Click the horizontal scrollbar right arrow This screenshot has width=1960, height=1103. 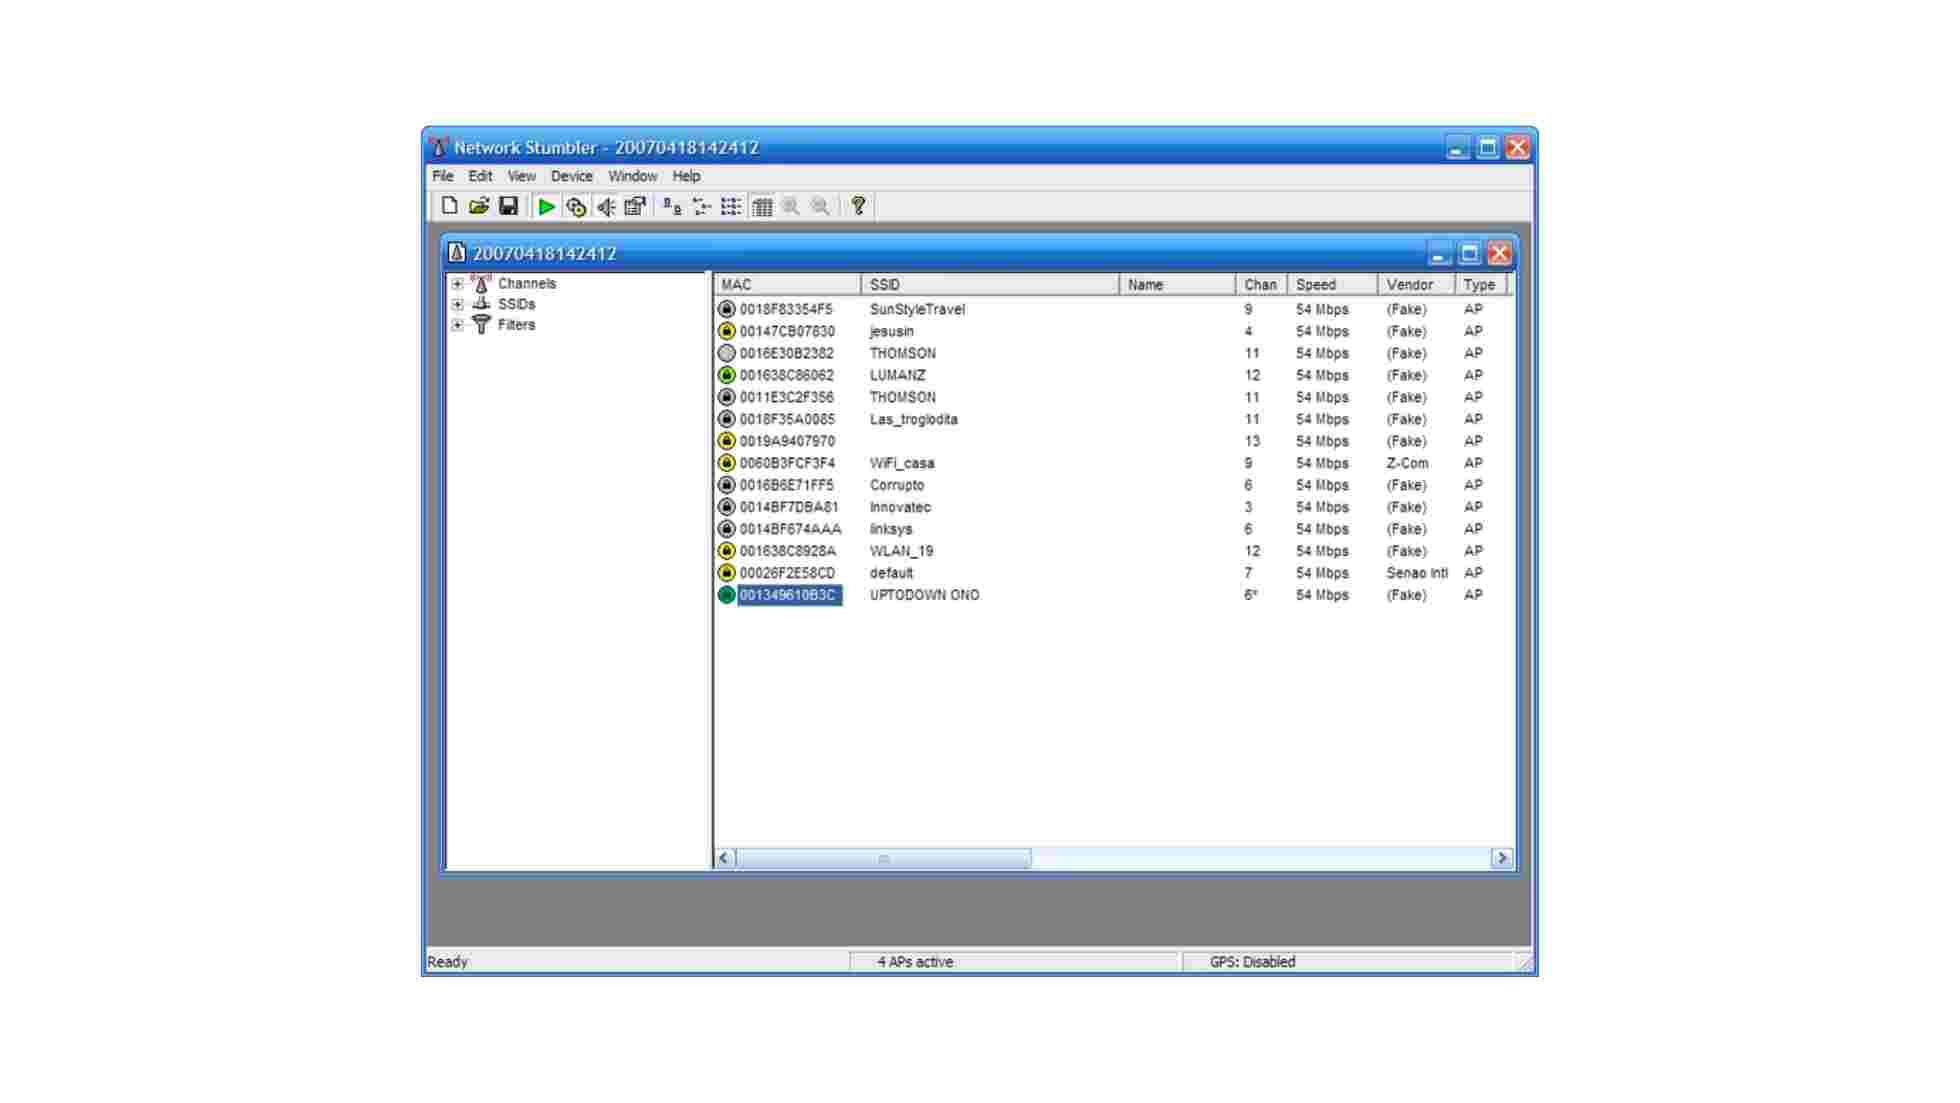tap(1501, 858)
